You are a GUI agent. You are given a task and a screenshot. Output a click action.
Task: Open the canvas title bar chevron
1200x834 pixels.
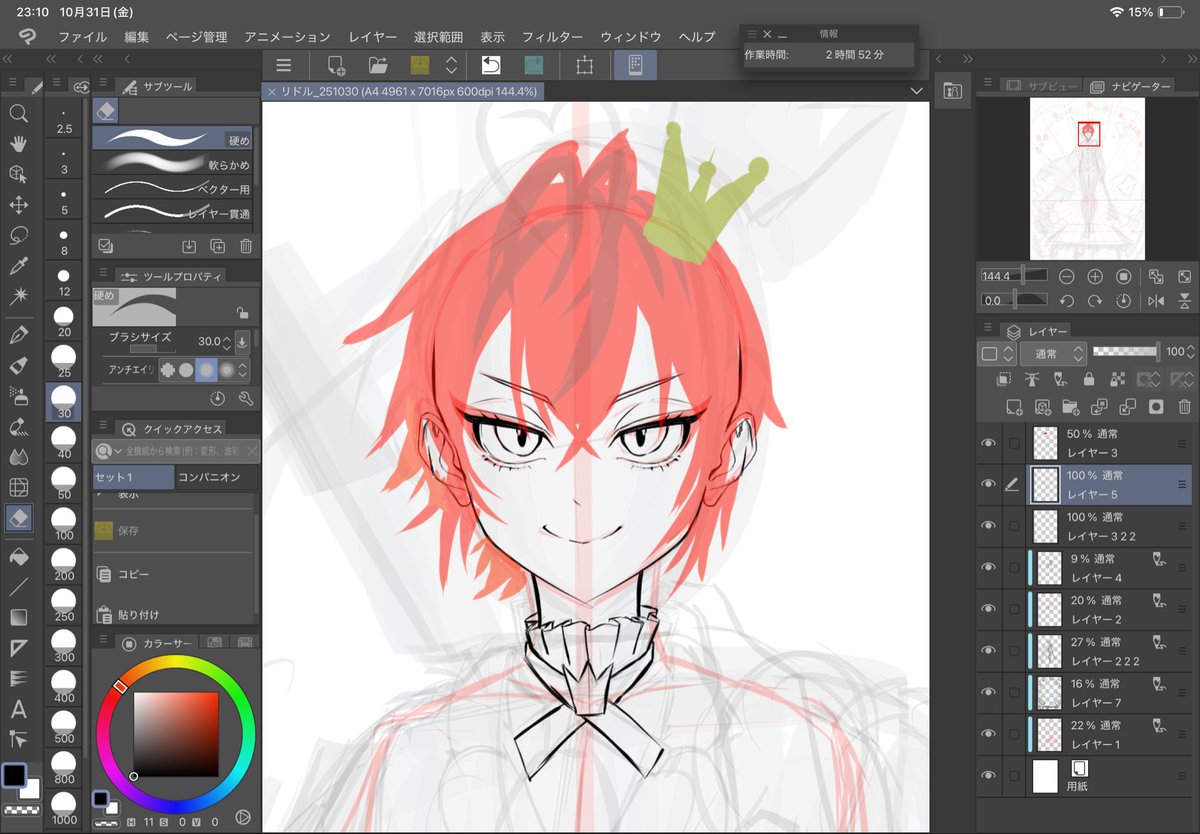coord(917,91)
